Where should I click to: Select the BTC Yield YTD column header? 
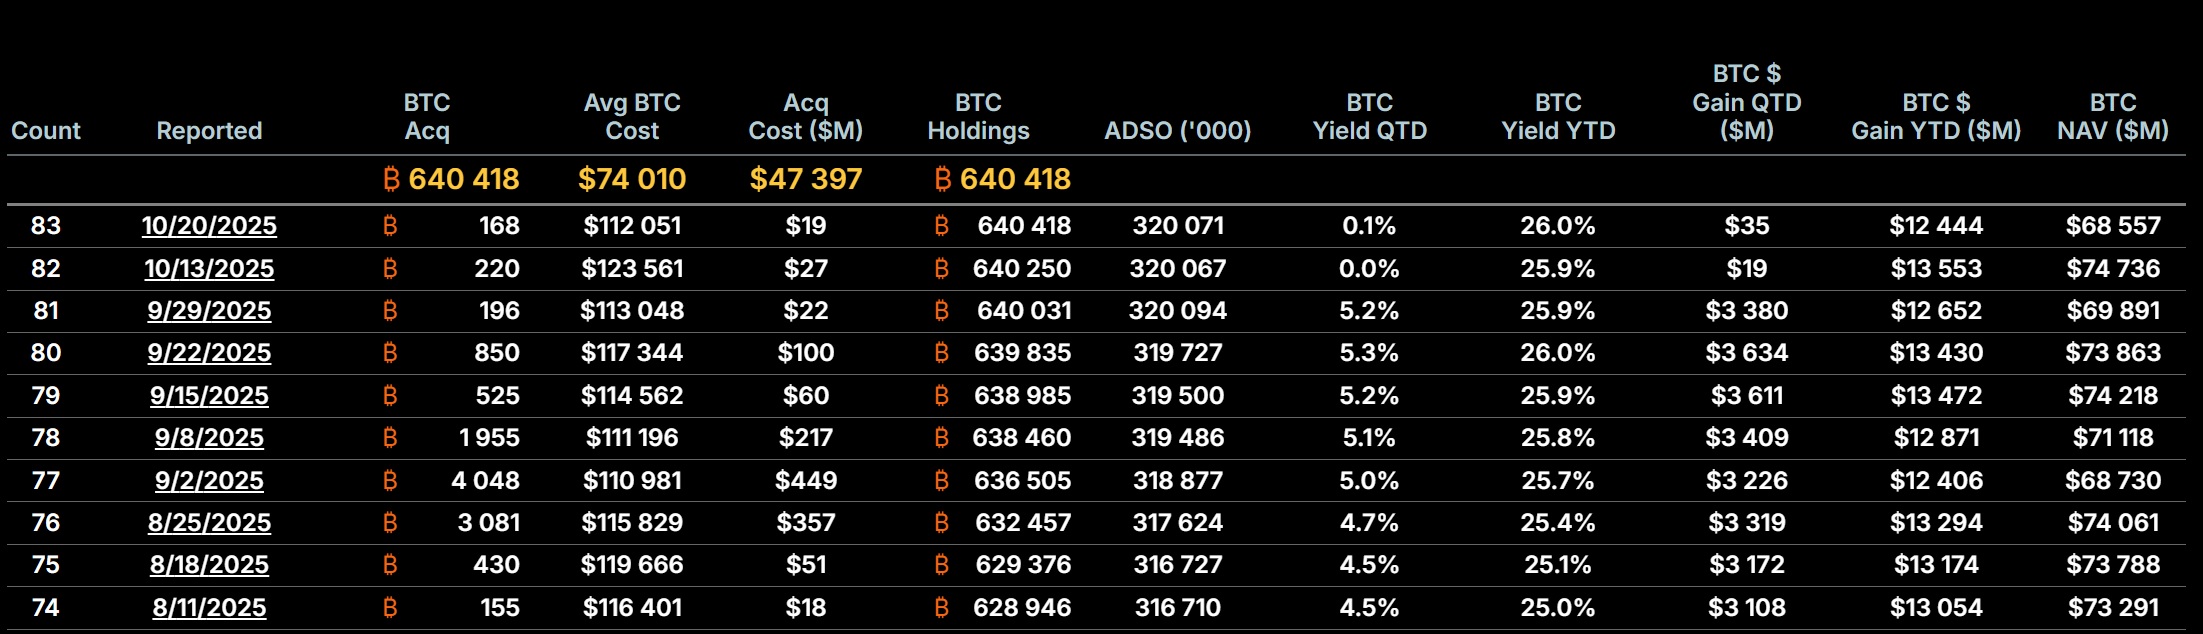[1558, 117]
